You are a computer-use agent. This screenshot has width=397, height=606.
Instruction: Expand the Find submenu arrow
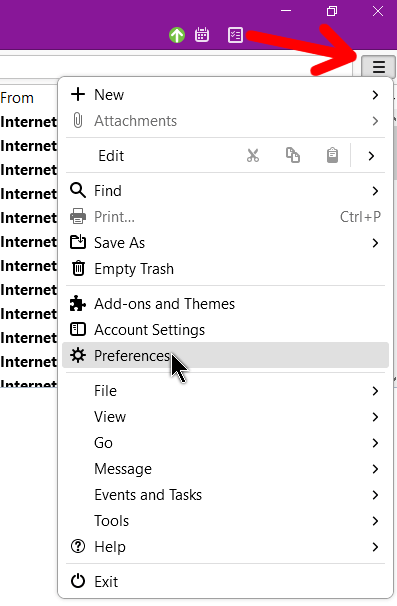[x=375, y=191]
